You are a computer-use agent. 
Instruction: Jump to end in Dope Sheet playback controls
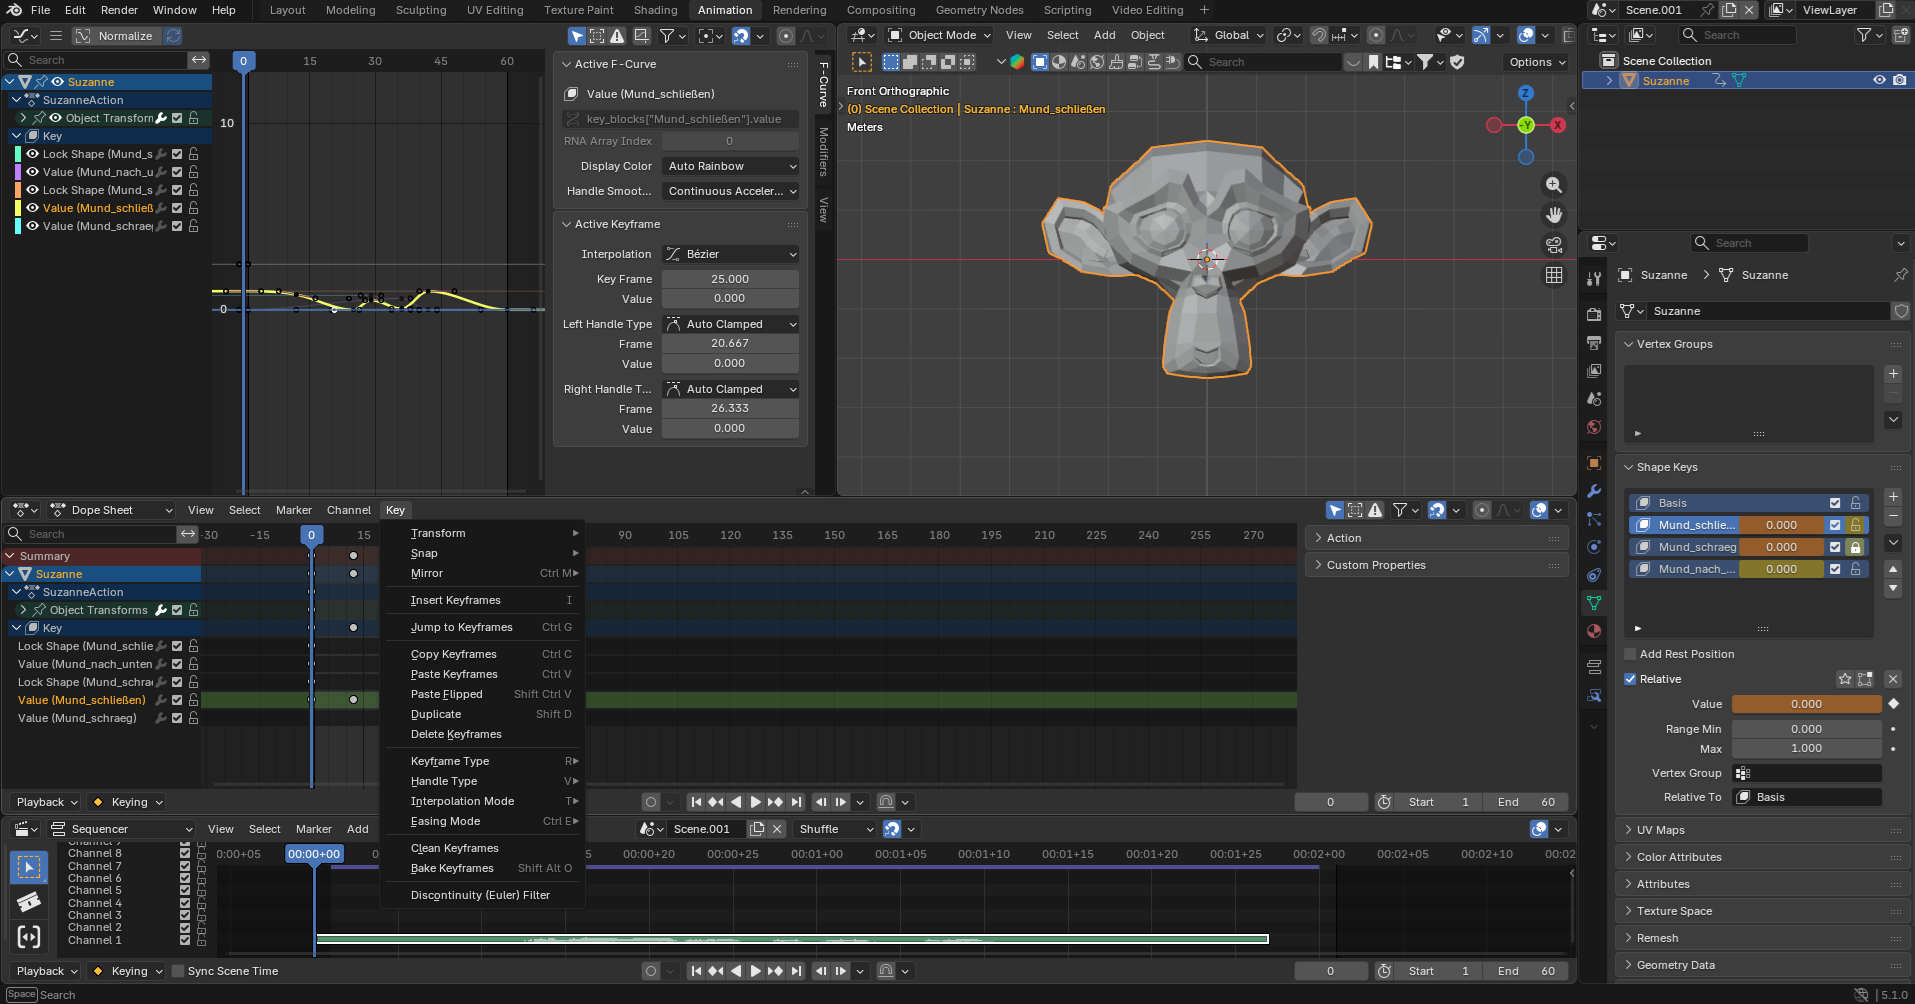coord(796,802)
